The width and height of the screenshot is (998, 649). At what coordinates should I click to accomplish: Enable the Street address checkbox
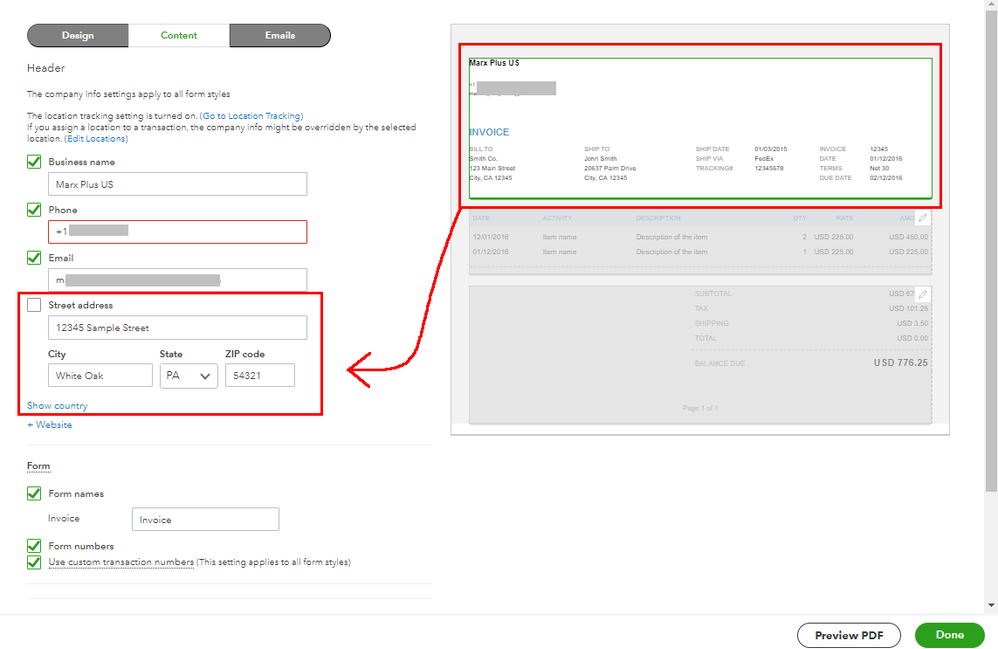34,305
